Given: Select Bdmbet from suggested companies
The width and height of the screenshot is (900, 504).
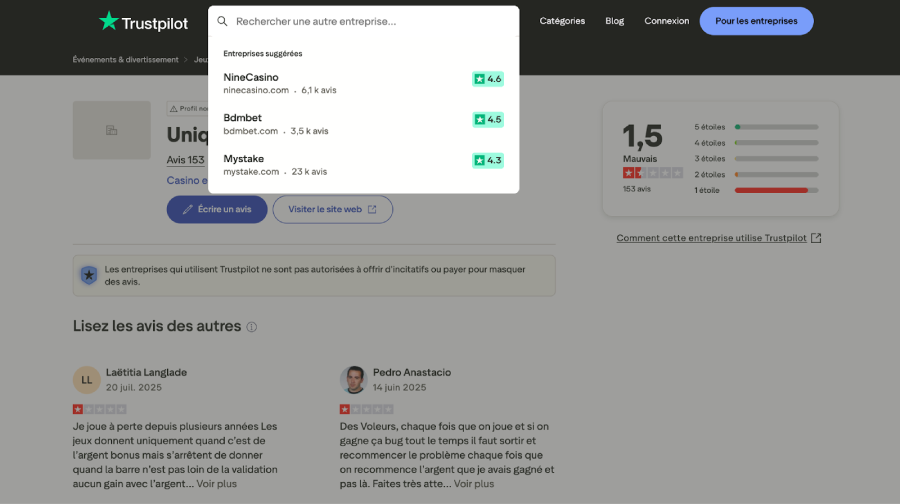Looking at the screenshot, I should [x=243, y=118].
